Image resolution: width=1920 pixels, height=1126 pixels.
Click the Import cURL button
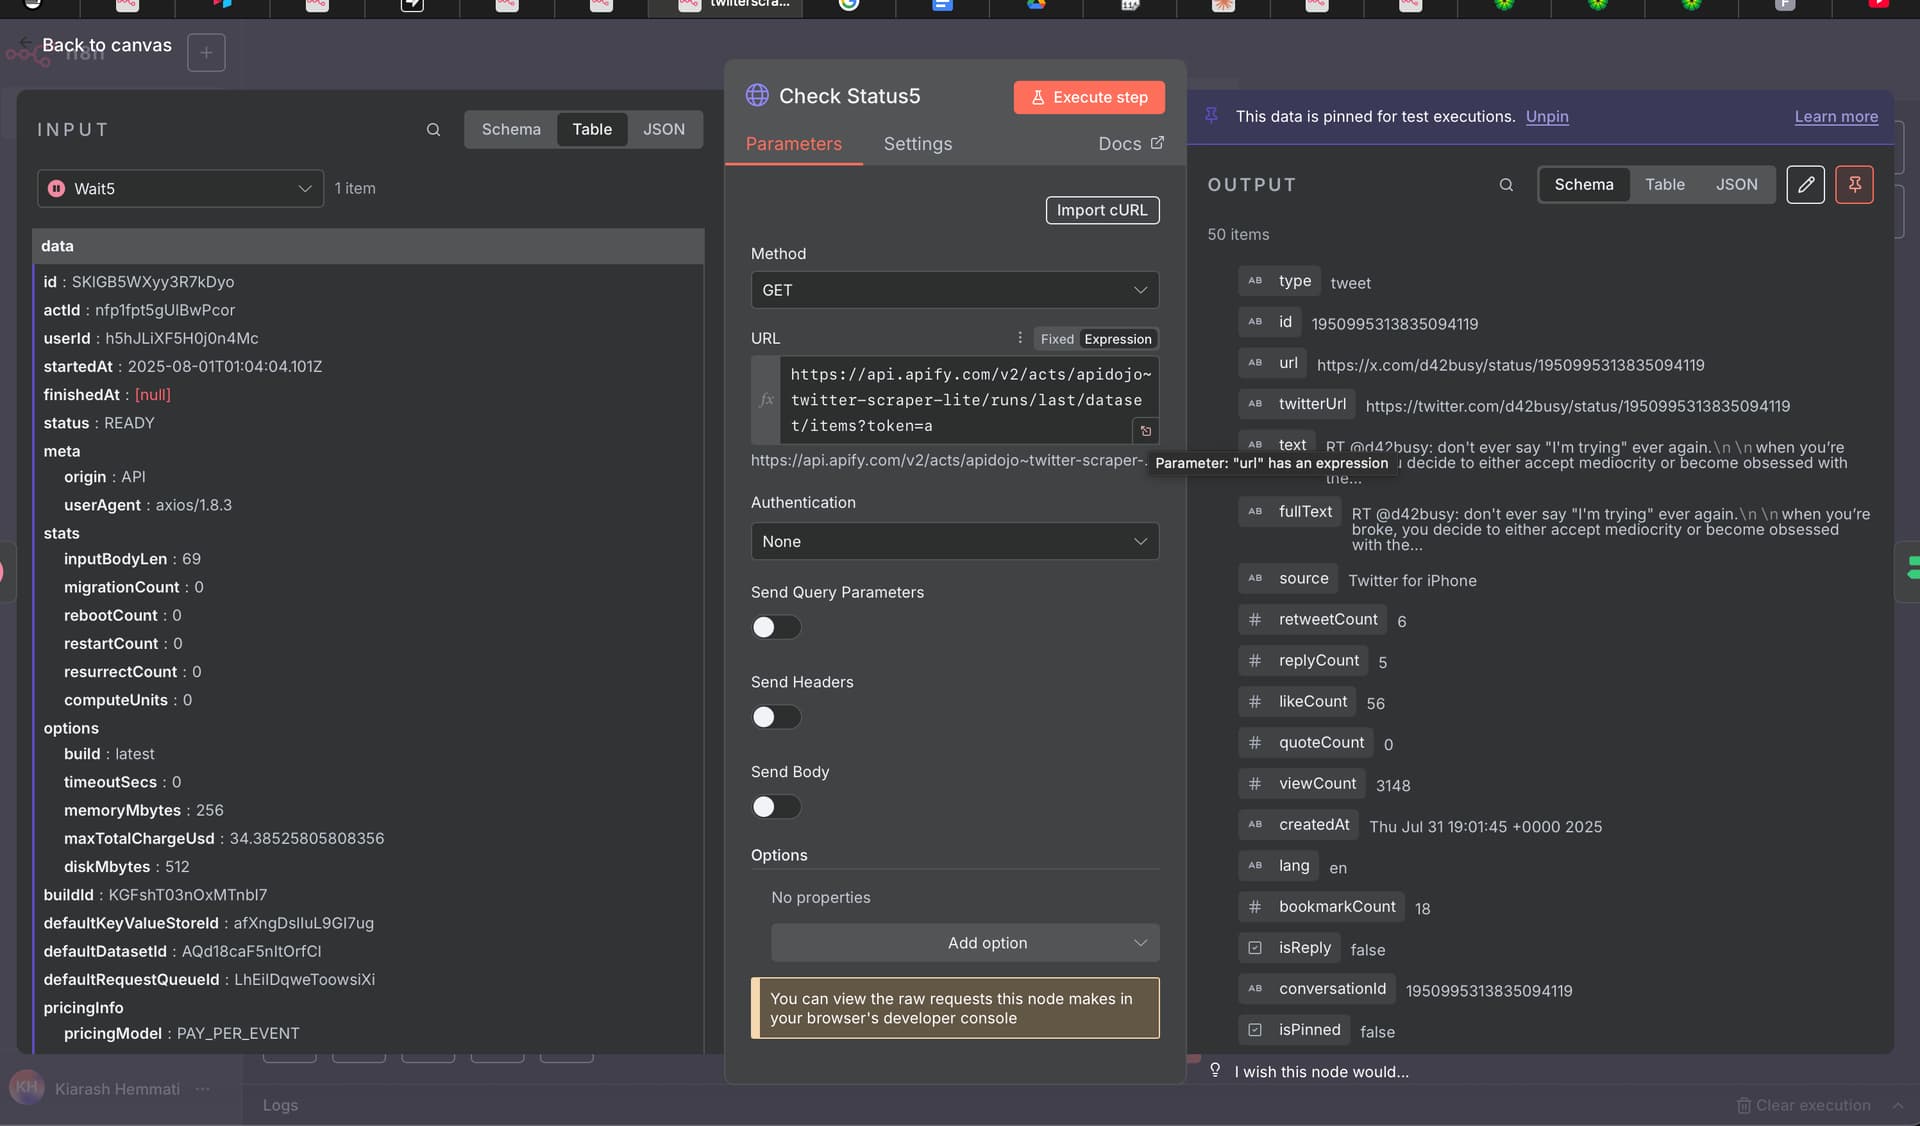1102,210
